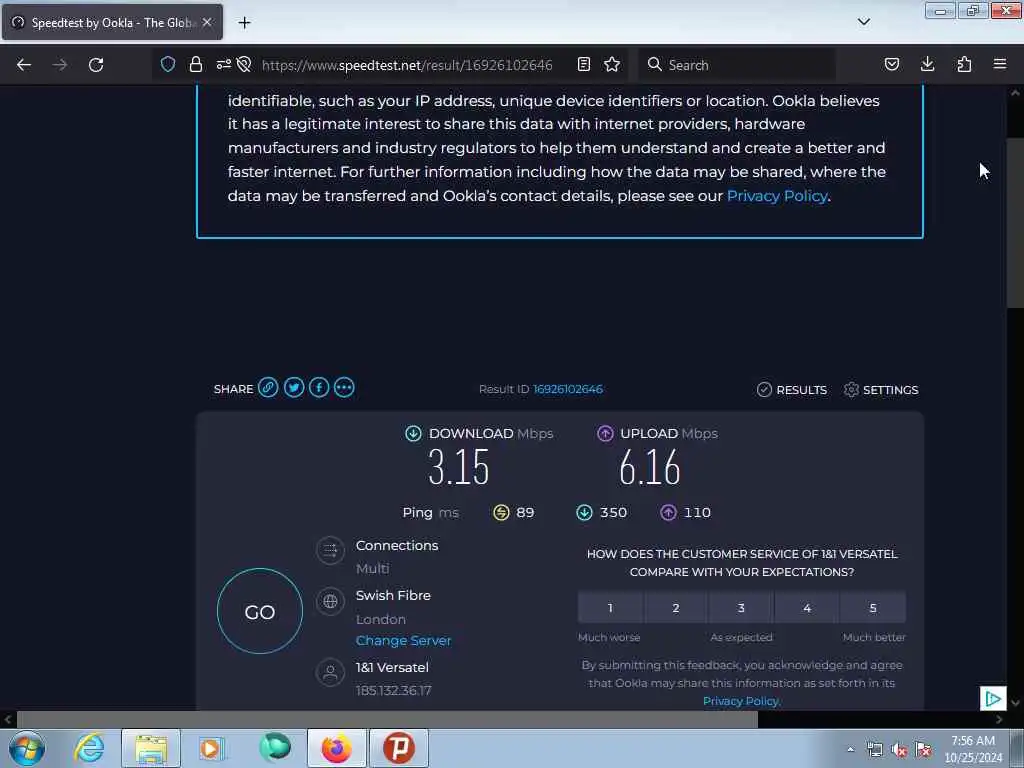Open the Firefox downloads panel
The image size is (1024, 768).
point(927,64)
